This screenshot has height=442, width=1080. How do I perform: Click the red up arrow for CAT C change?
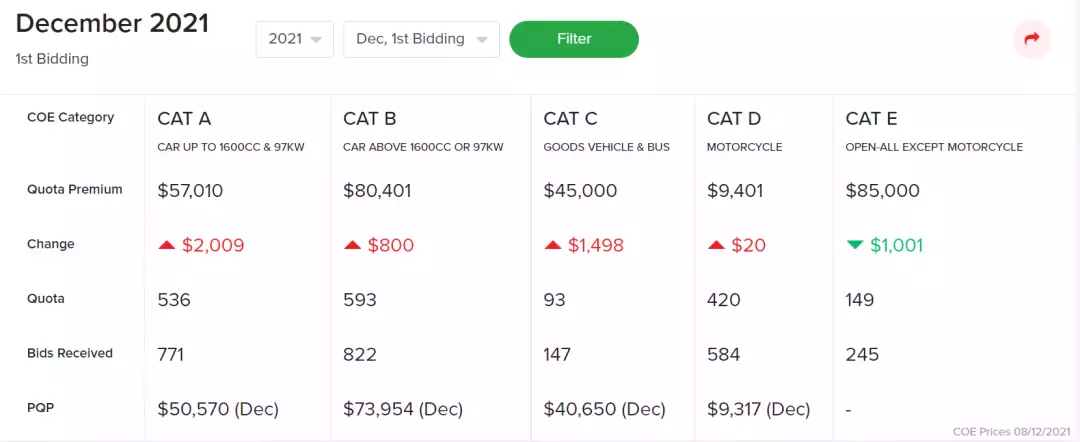point(553,245)
